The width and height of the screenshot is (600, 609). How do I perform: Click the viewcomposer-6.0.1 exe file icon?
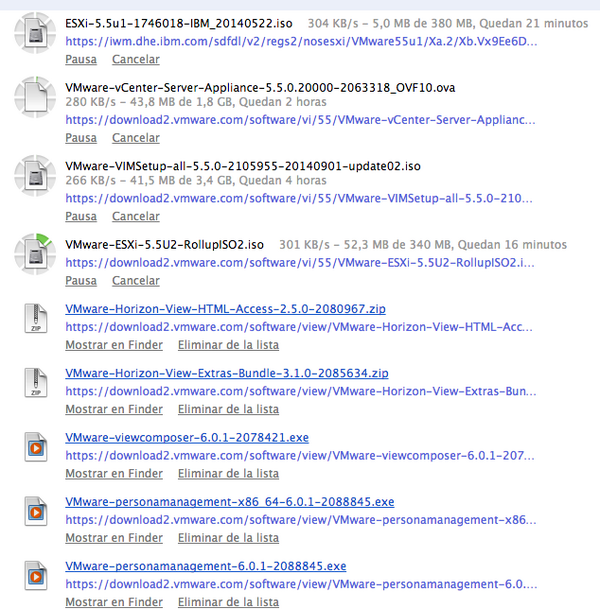[x=36, y=447]
